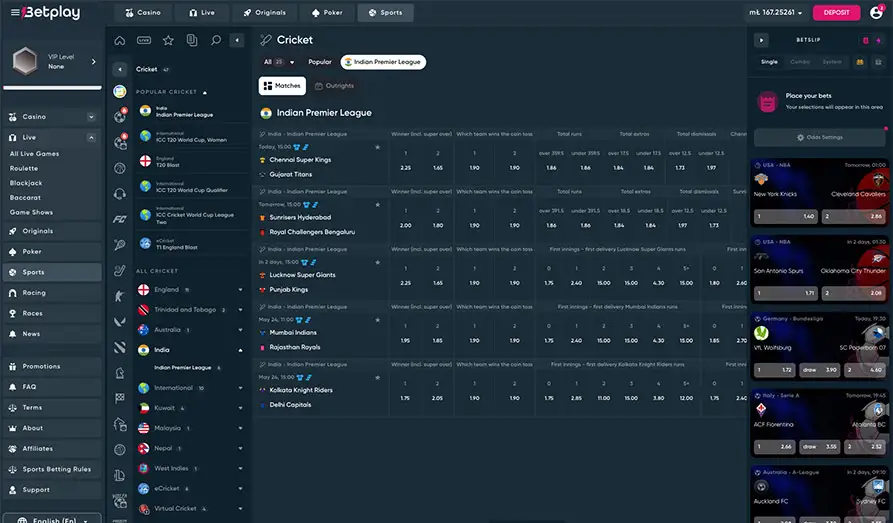Click the purple quick-bet icon in betslip header
Screen dimensions: 893x523
pos(878,40)
